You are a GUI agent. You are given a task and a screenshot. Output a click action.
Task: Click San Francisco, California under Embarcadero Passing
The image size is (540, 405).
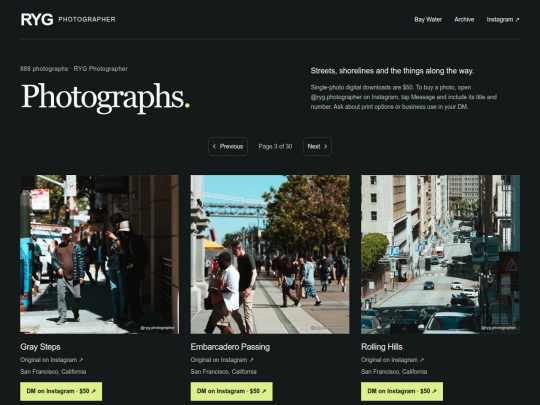224,372
